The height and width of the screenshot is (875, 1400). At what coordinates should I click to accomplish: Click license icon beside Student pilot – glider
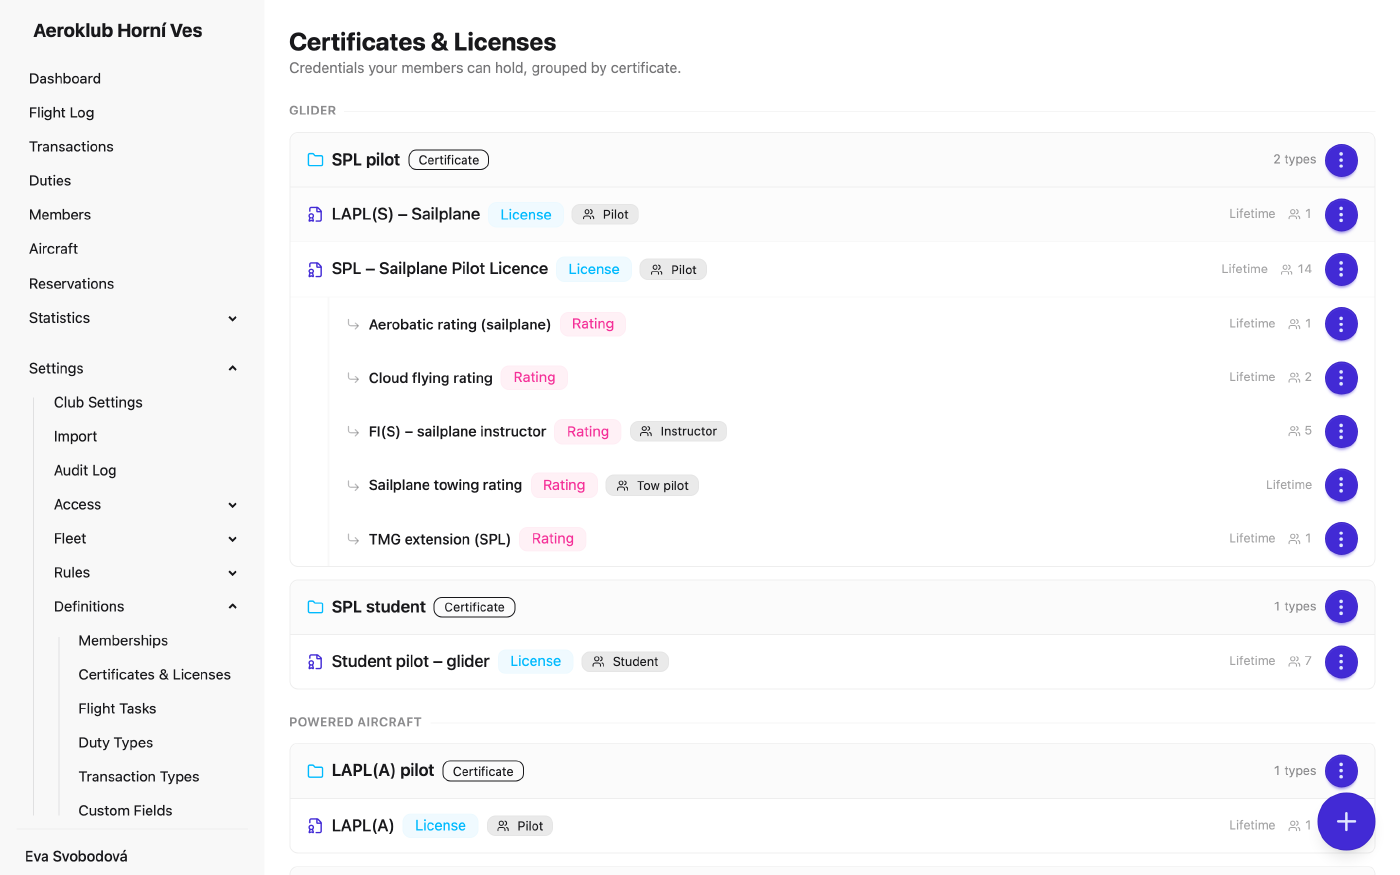(x=315, y=662)
